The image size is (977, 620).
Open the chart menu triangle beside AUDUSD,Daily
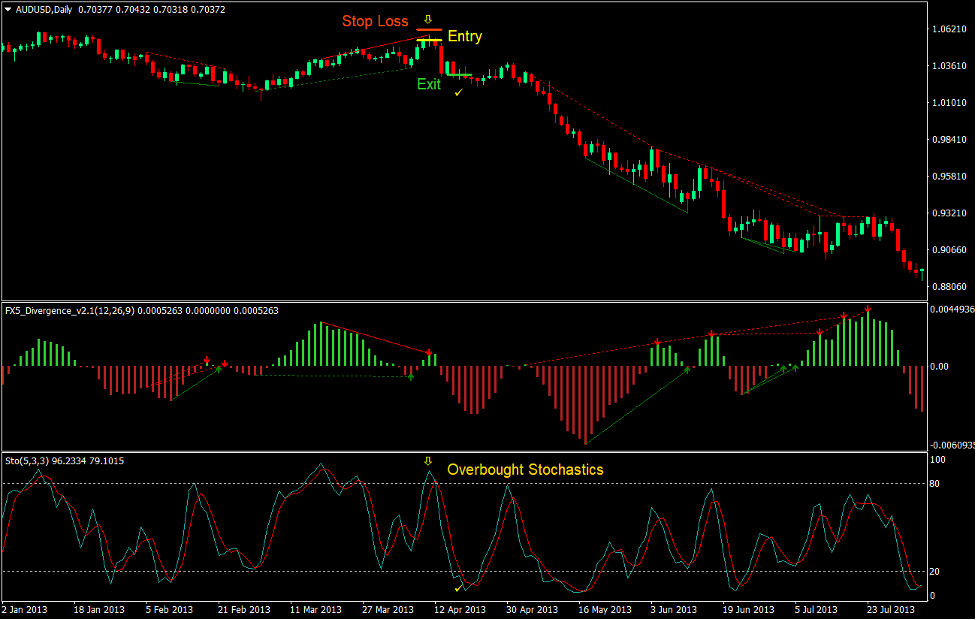point(9,9)
